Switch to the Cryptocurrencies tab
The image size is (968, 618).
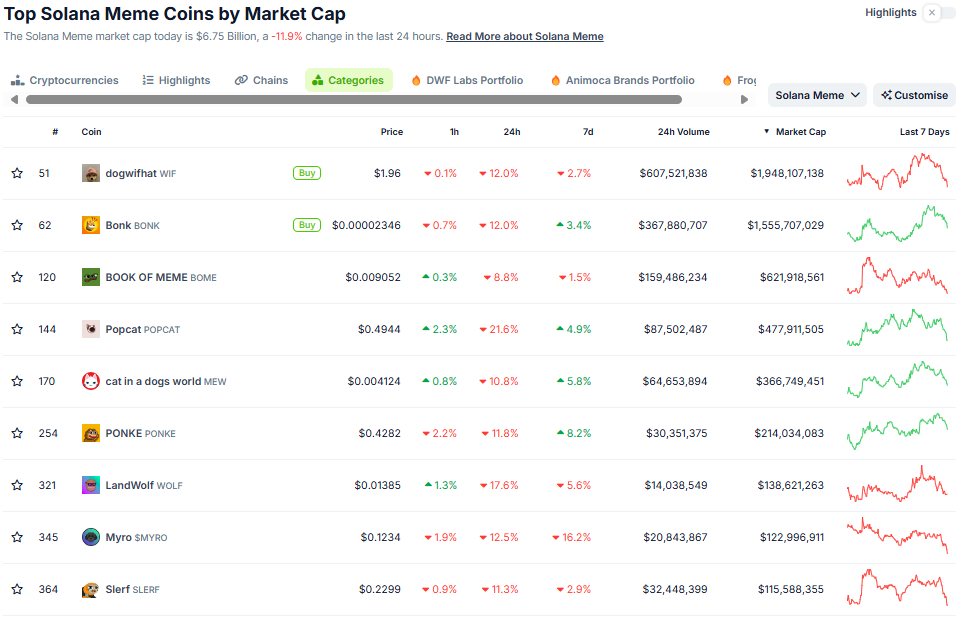pos(65,80)
